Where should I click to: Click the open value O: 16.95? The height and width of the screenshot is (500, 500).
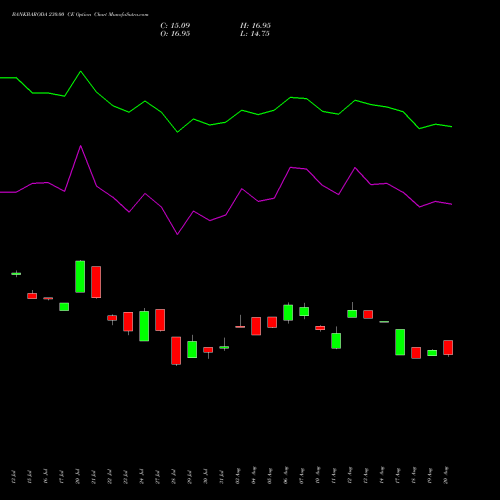pyautogui.click(x=175, y=34)
